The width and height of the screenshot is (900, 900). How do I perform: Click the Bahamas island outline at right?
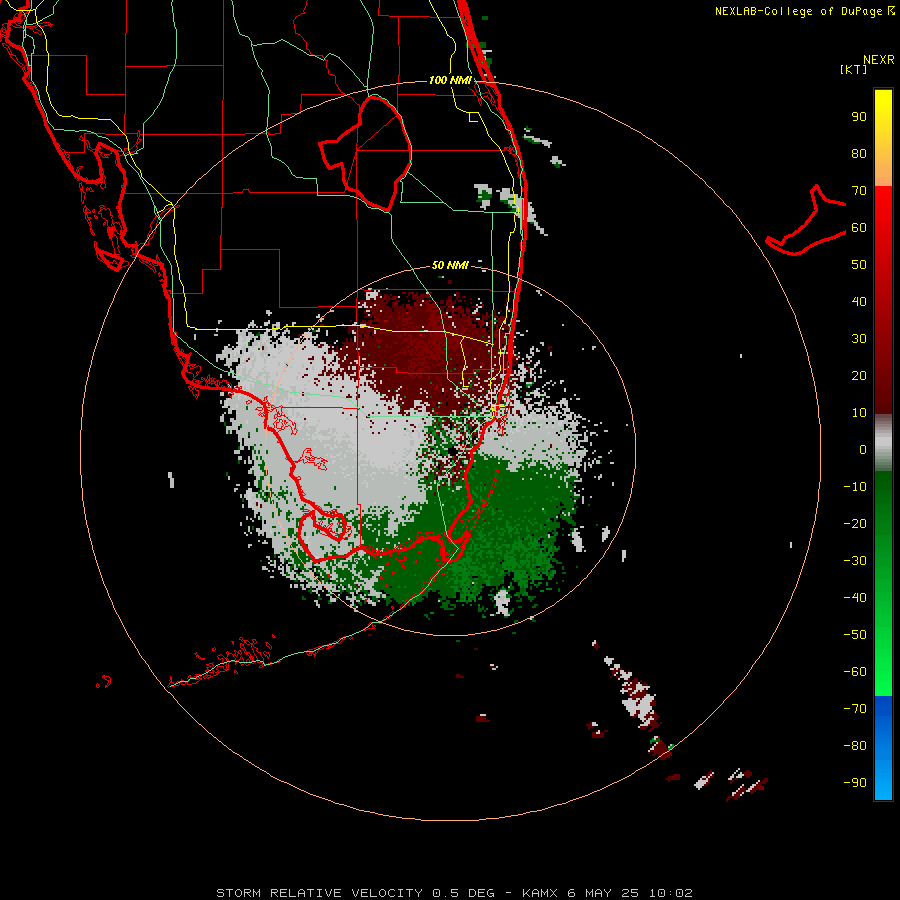point(806,220)
